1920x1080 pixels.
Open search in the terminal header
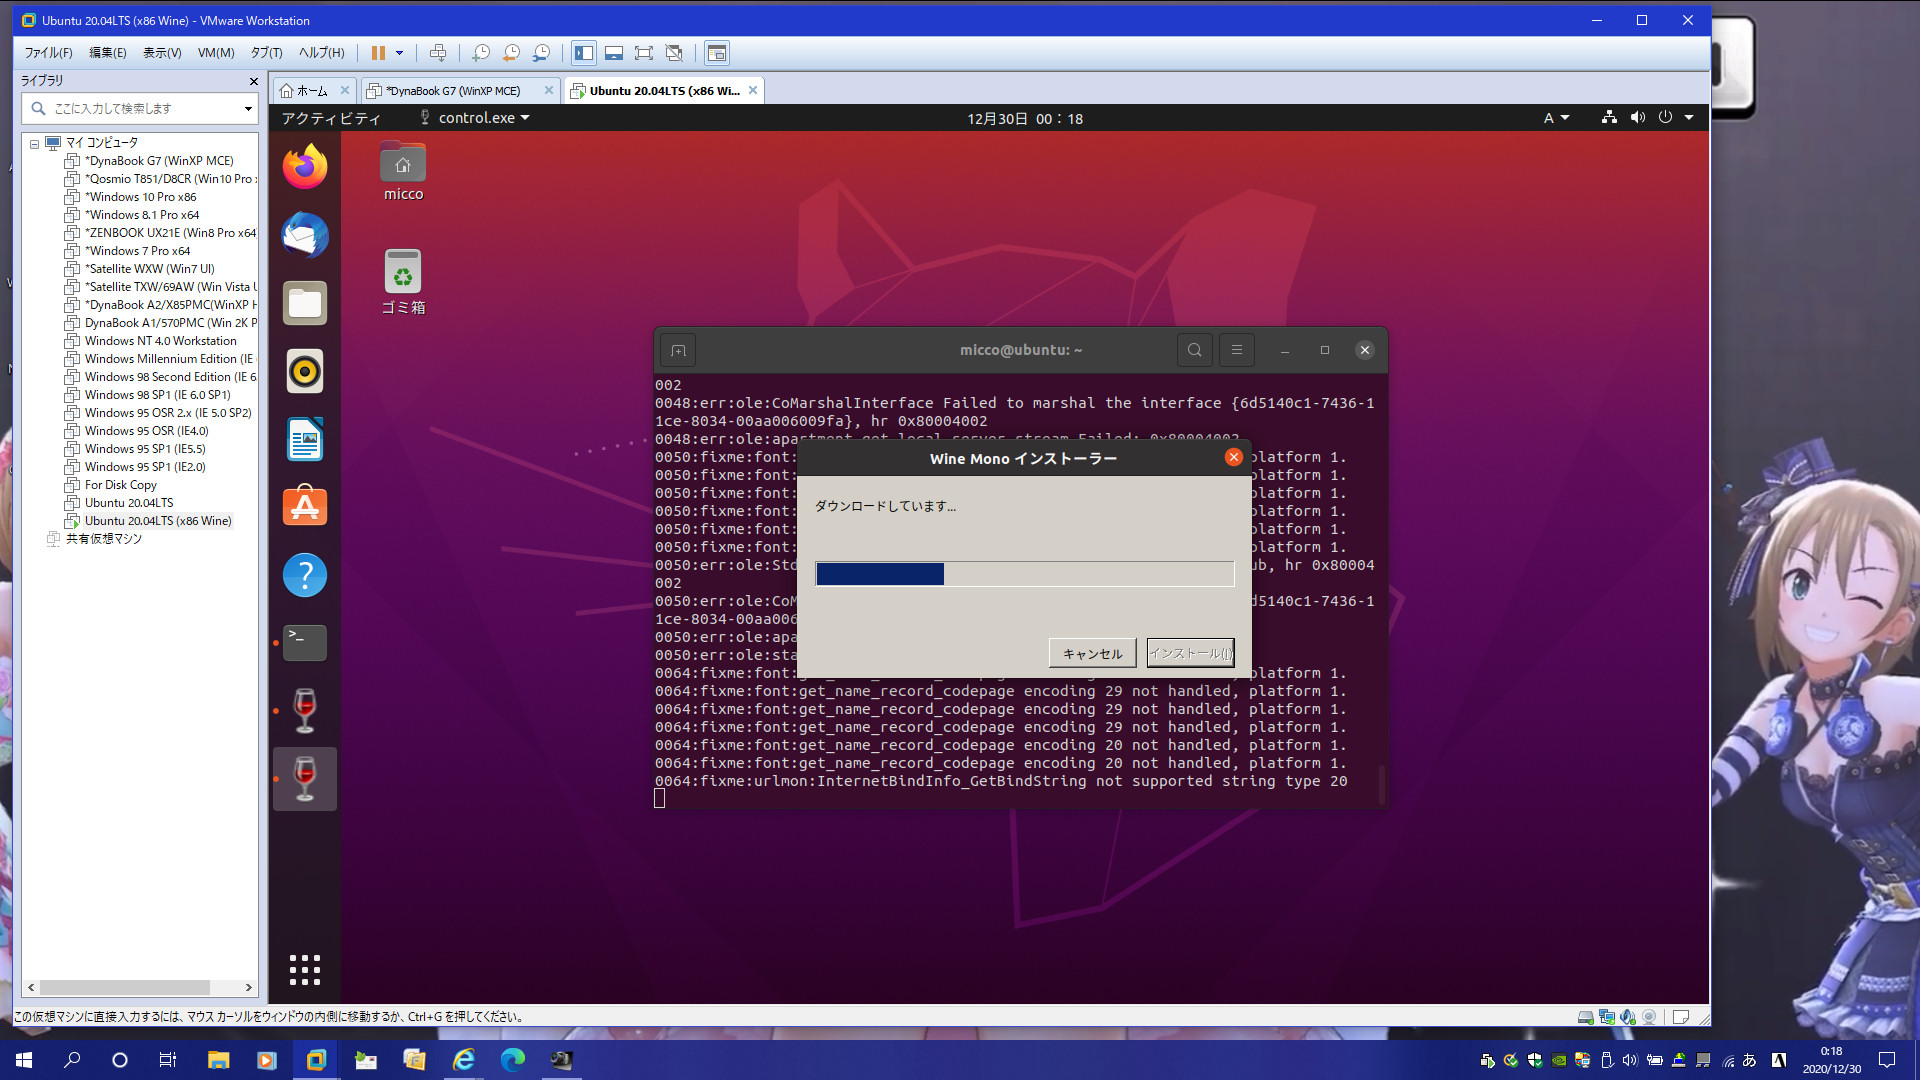click(1194, 350)
